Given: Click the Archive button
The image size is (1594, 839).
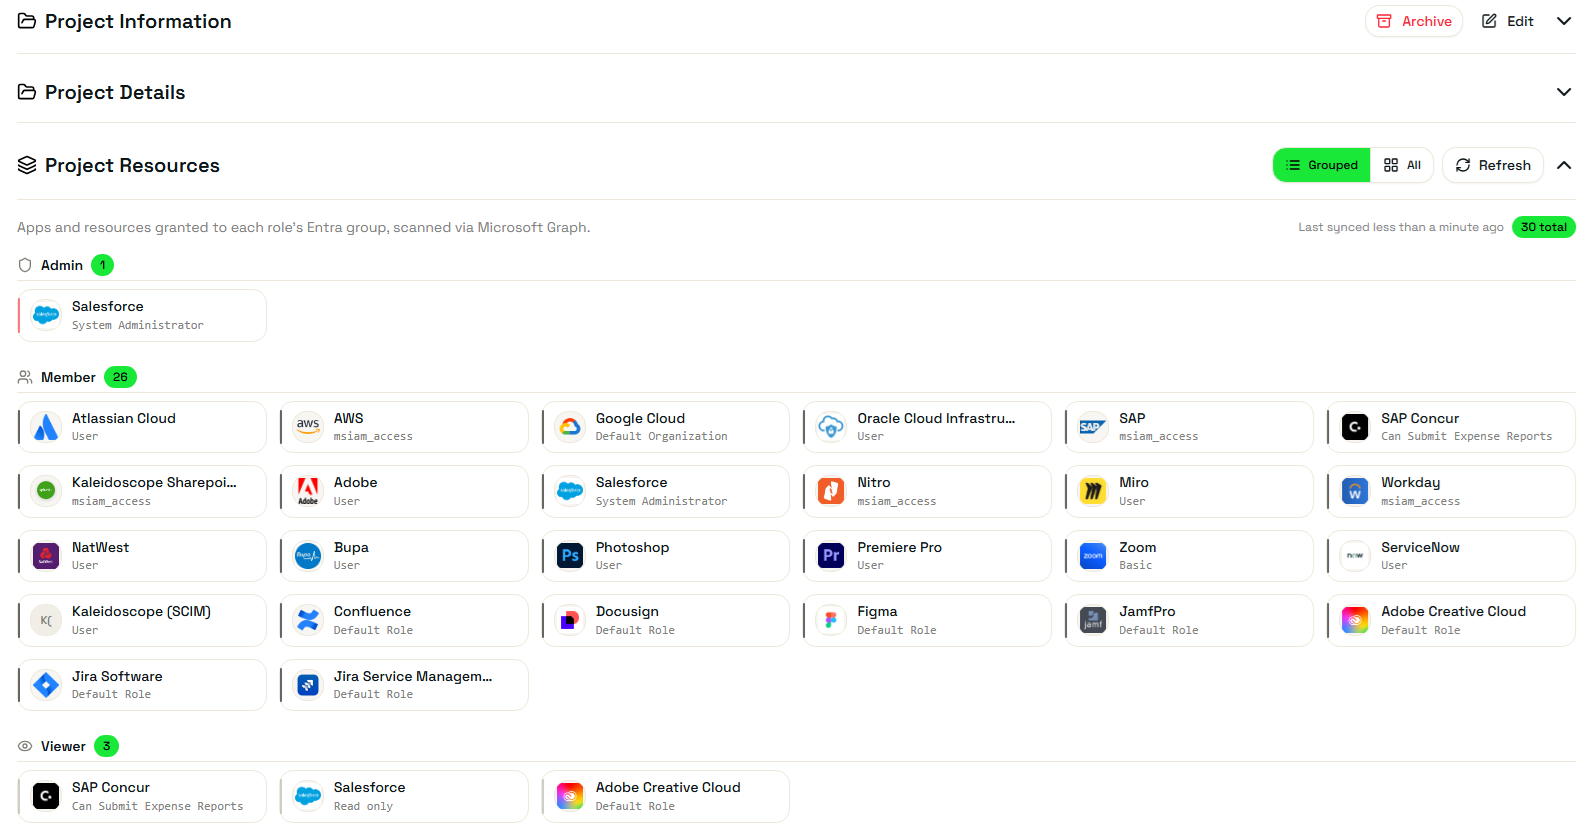Looking at the screenshot, I should click(x=1414, y=21).
